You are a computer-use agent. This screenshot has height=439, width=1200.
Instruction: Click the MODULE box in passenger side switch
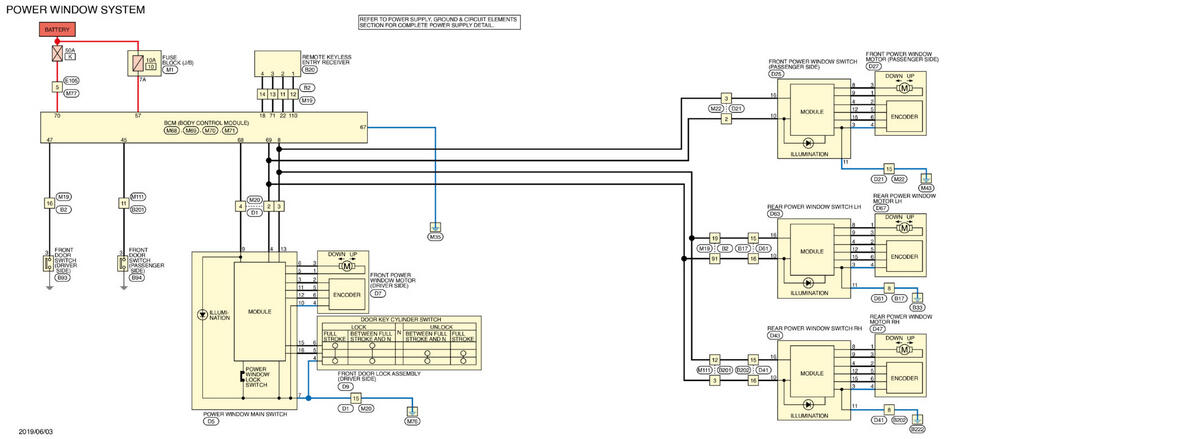(x=813, y=111)
